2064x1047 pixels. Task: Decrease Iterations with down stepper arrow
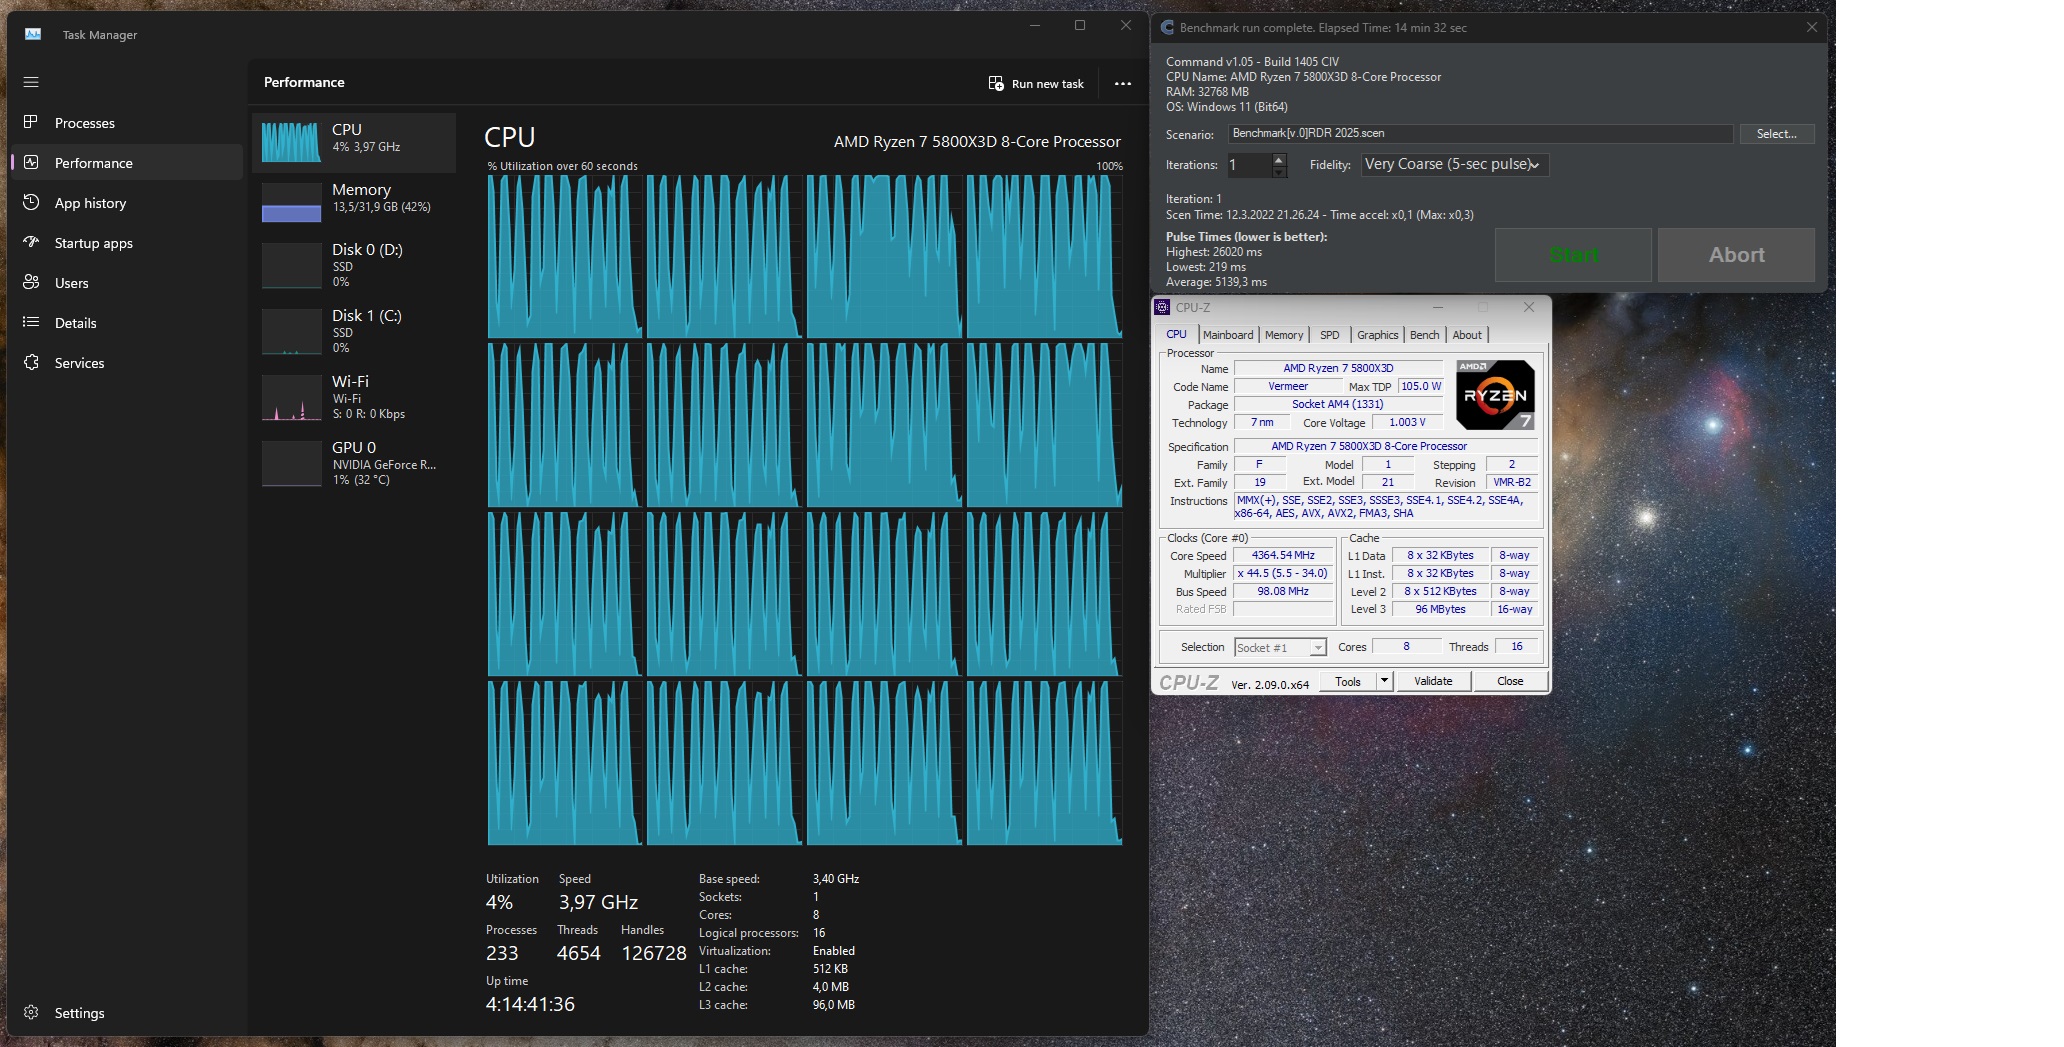click(x=1279, y=172)
